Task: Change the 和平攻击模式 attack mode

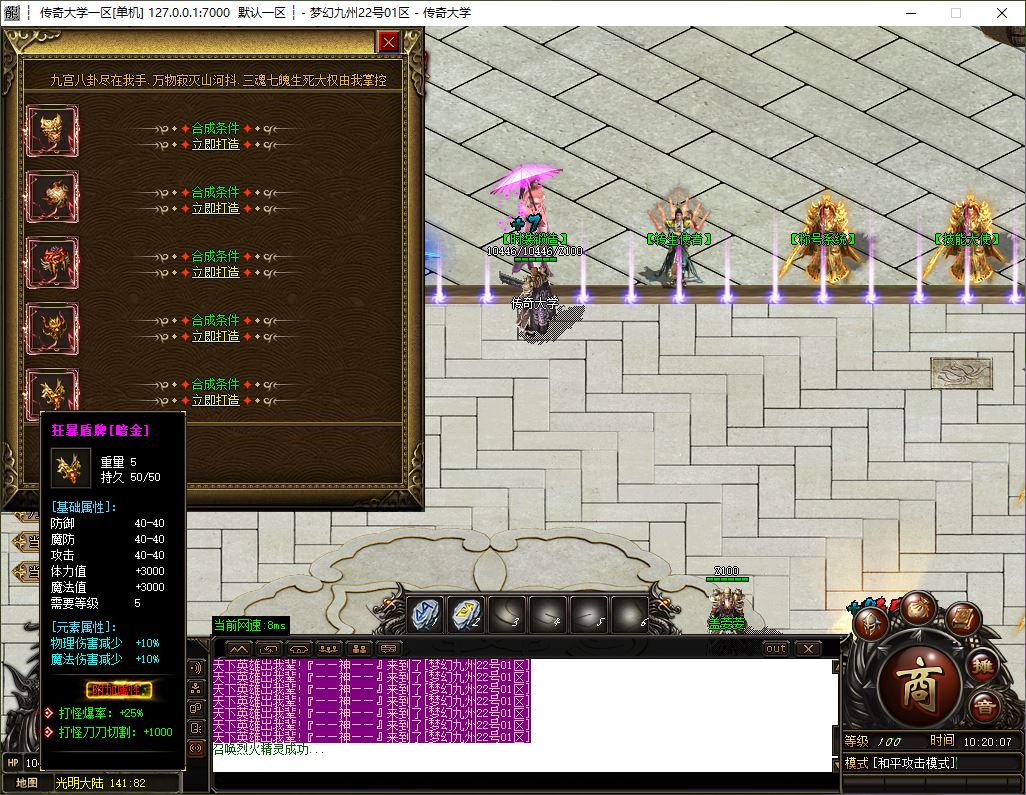Action: [x=900, y=763]
